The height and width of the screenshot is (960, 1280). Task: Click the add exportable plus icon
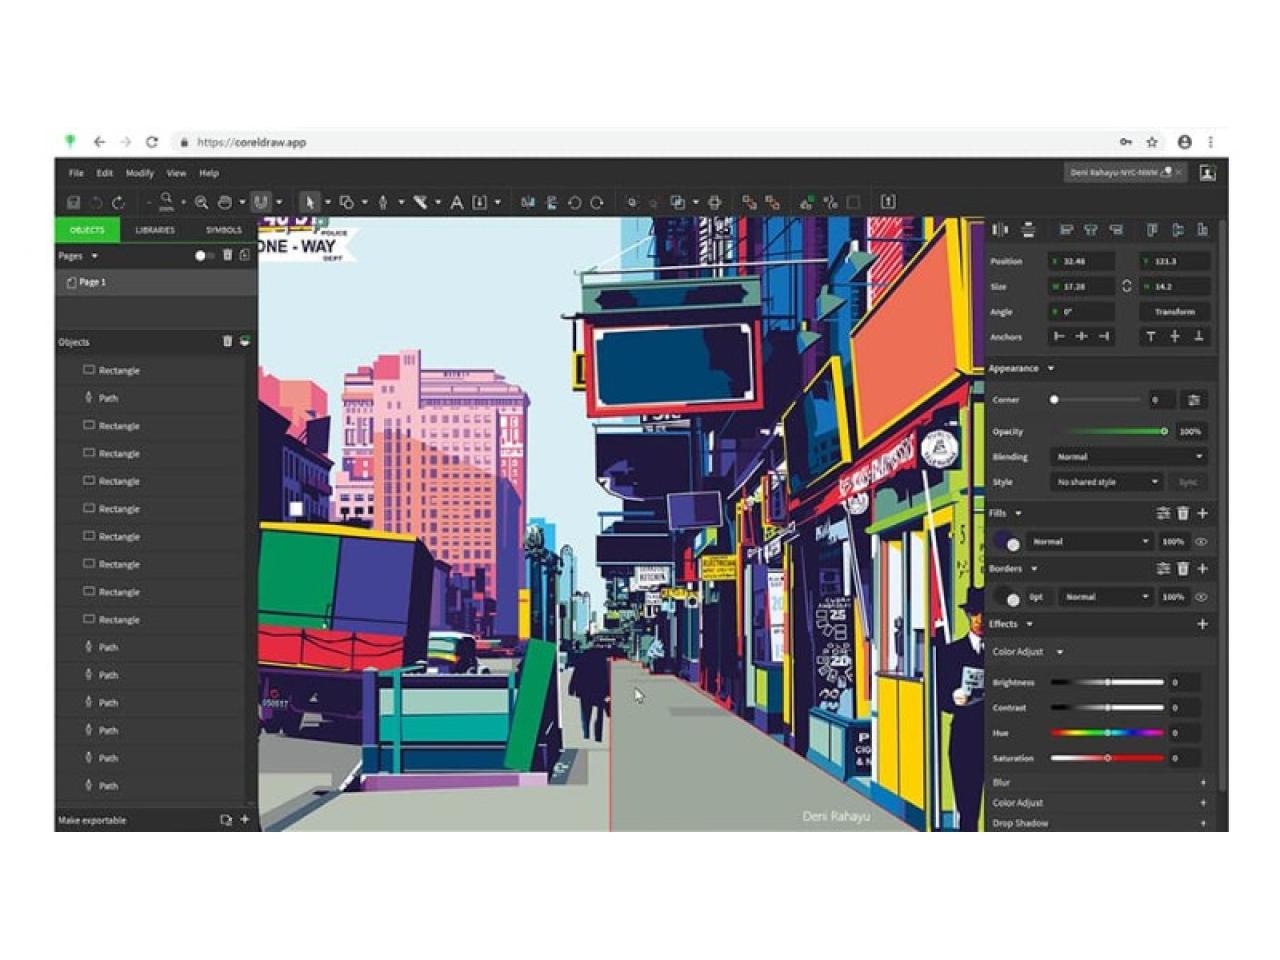pyautogui.click(x=245, y=819)
